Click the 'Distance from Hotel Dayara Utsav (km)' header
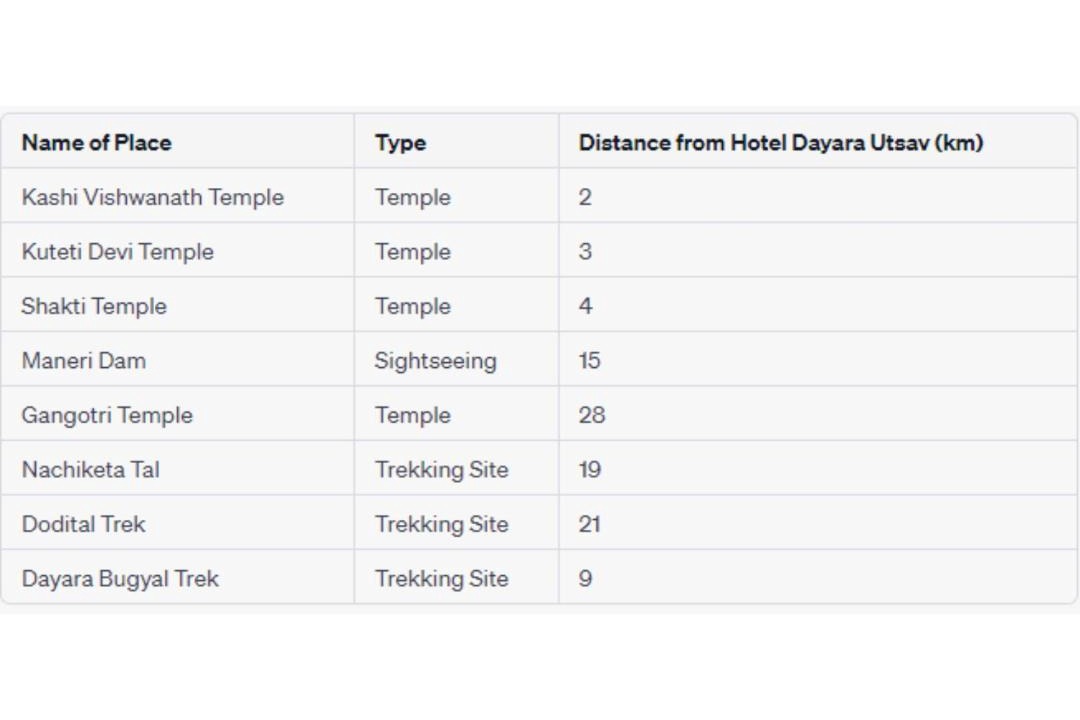This screenshot has height=720, width=1080. (x=780, y=143)
